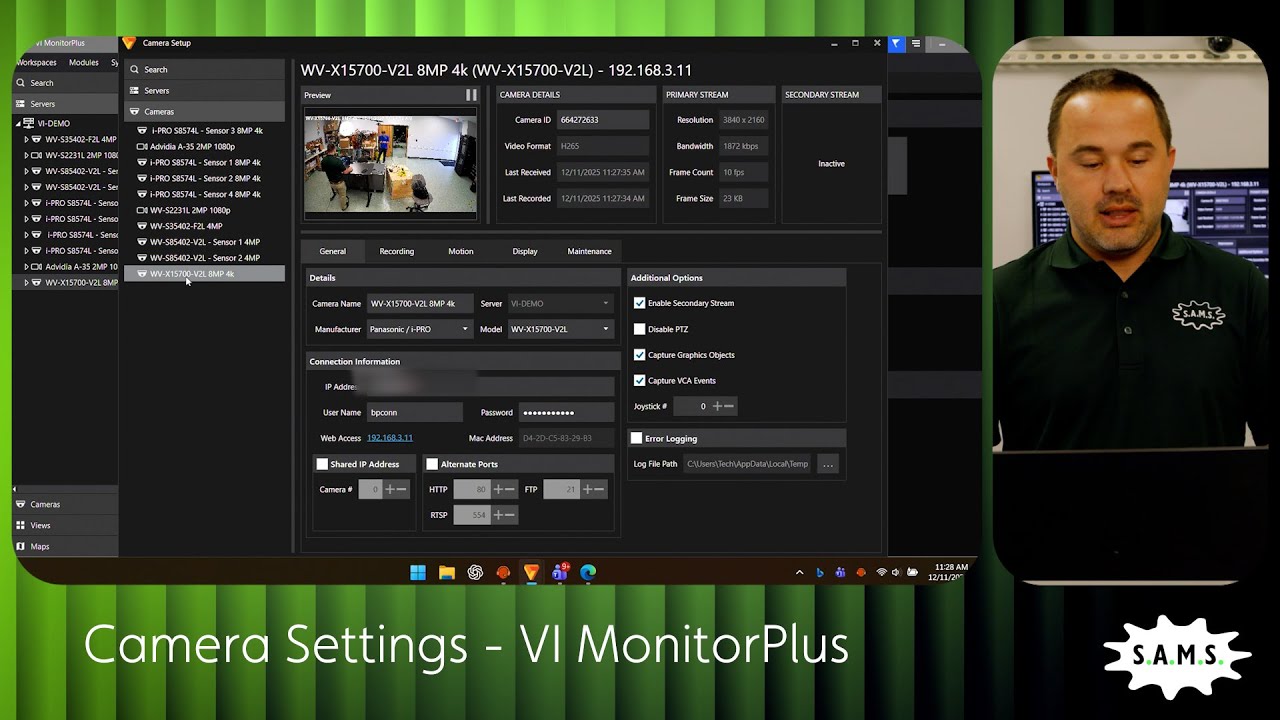Open the Windows Start menu
Viewport: 1280px width, 720px height.
coord(418,572)
